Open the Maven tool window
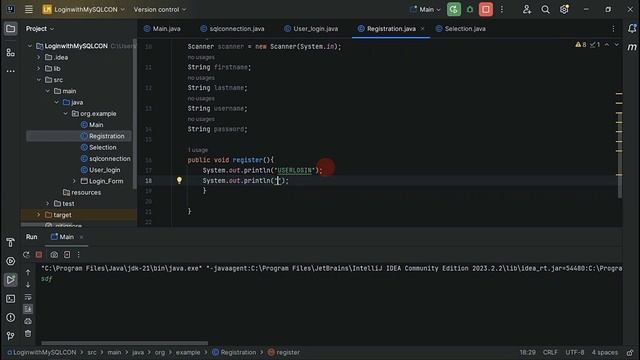The height and width of the screenshot is (360, 640). click(632, 47)
